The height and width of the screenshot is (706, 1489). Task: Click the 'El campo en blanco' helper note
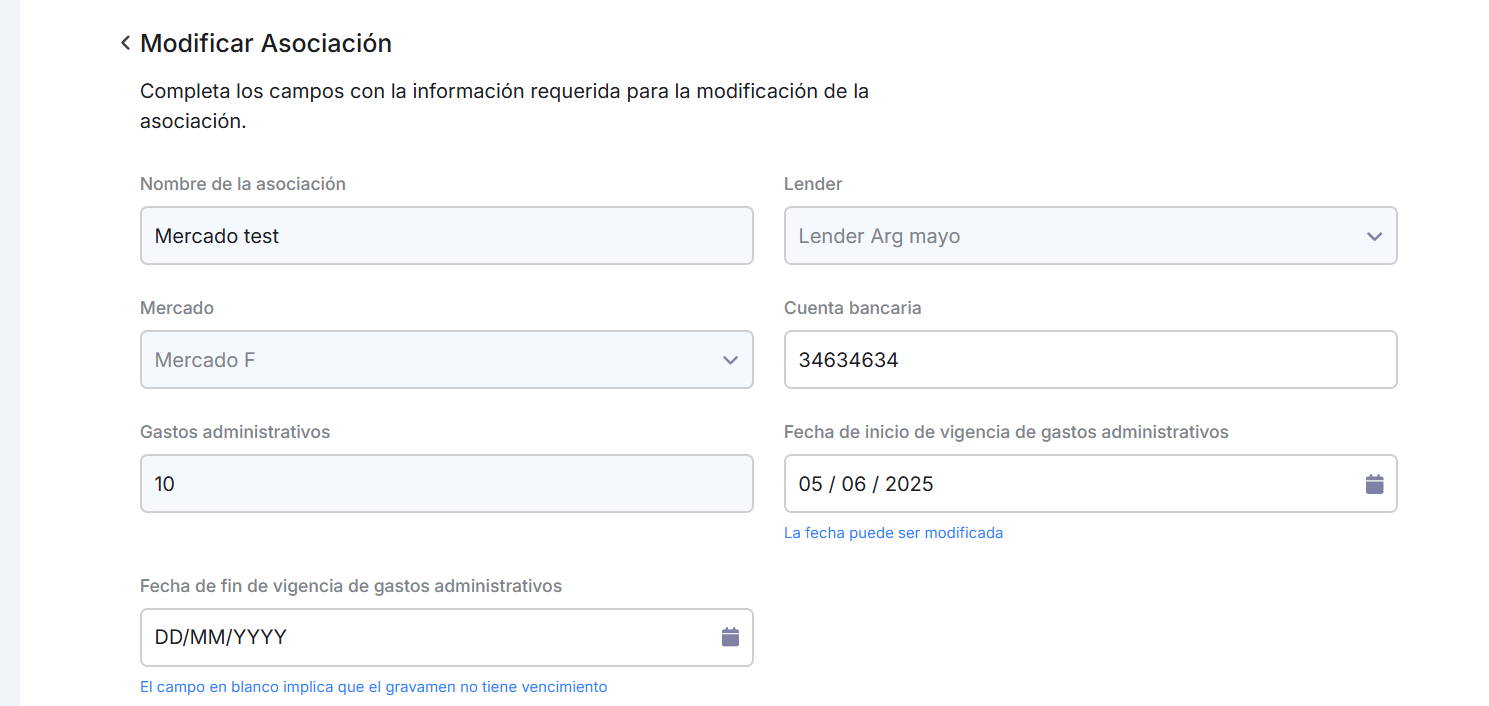tap(373, 687)
